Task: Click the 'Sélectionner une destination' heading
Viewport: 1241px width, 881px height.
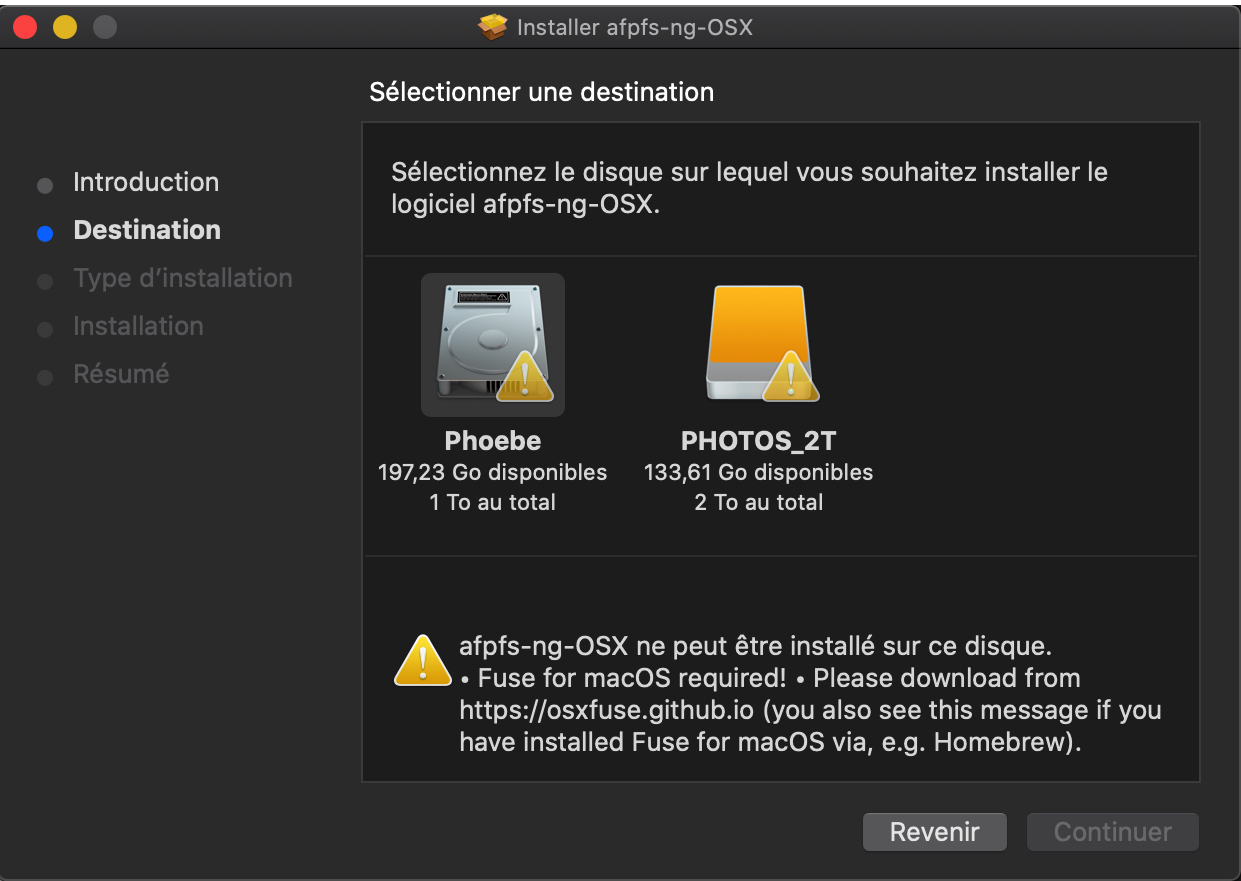Action: coord(542,92)
